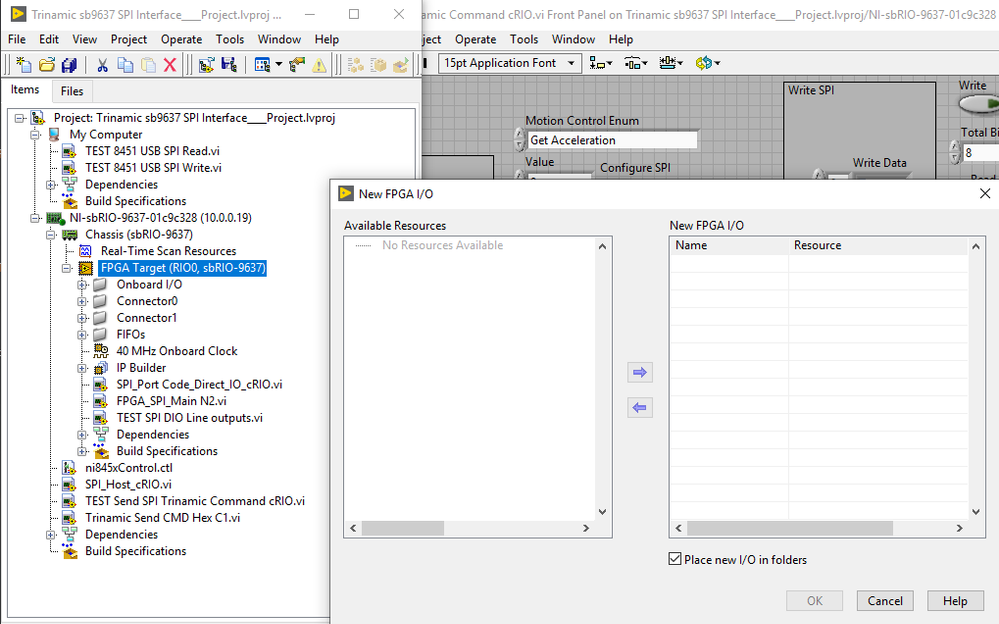Expand the Connector1 folder
The height and width of the screenshot is (624, 999).
coord(82,318)
